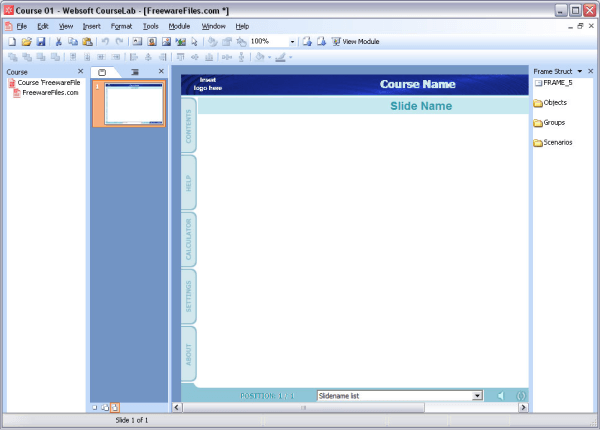Screen dimensions: 600x430
Task: Open the Insert menu
Action: tap(91, 26)
